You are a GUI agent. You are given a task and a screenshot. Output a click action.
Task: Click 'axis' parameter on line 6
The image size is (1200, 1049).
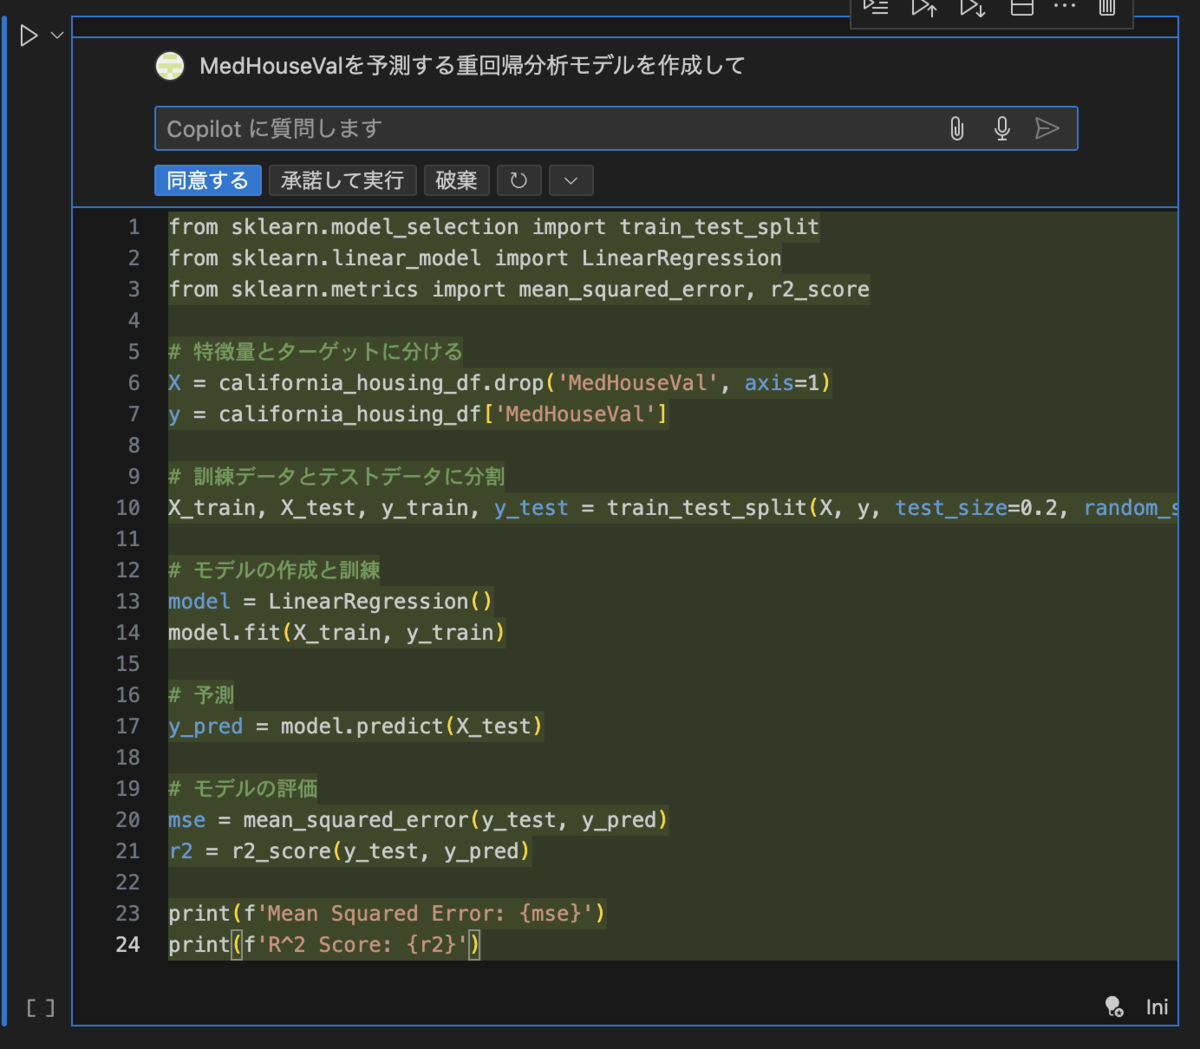[x=769, y=383]
